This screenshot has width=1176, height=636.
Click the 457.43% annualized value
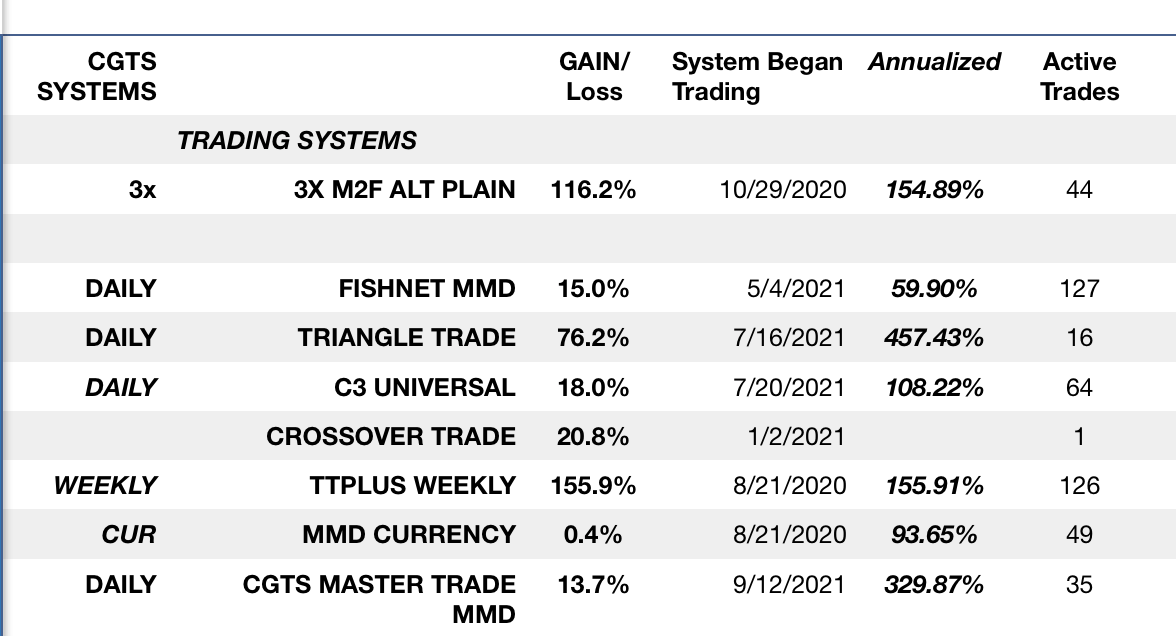[x=934, y=338]
